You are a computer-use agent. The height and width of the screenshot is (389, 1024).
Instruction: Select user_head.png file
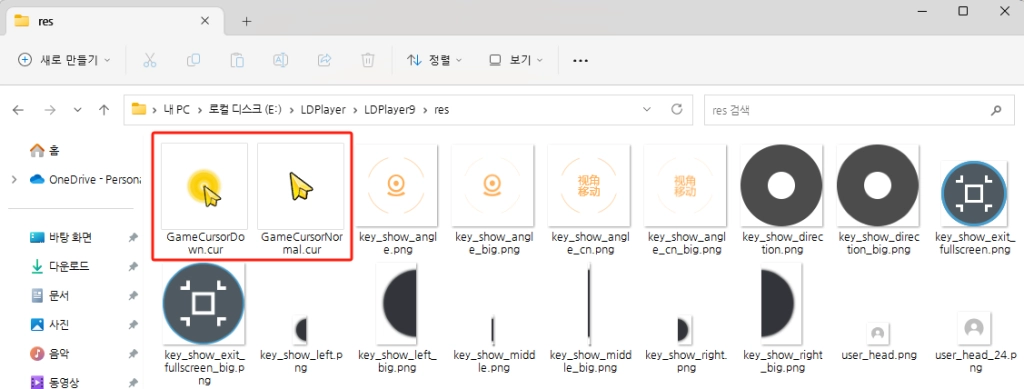[x=878, y=340]
